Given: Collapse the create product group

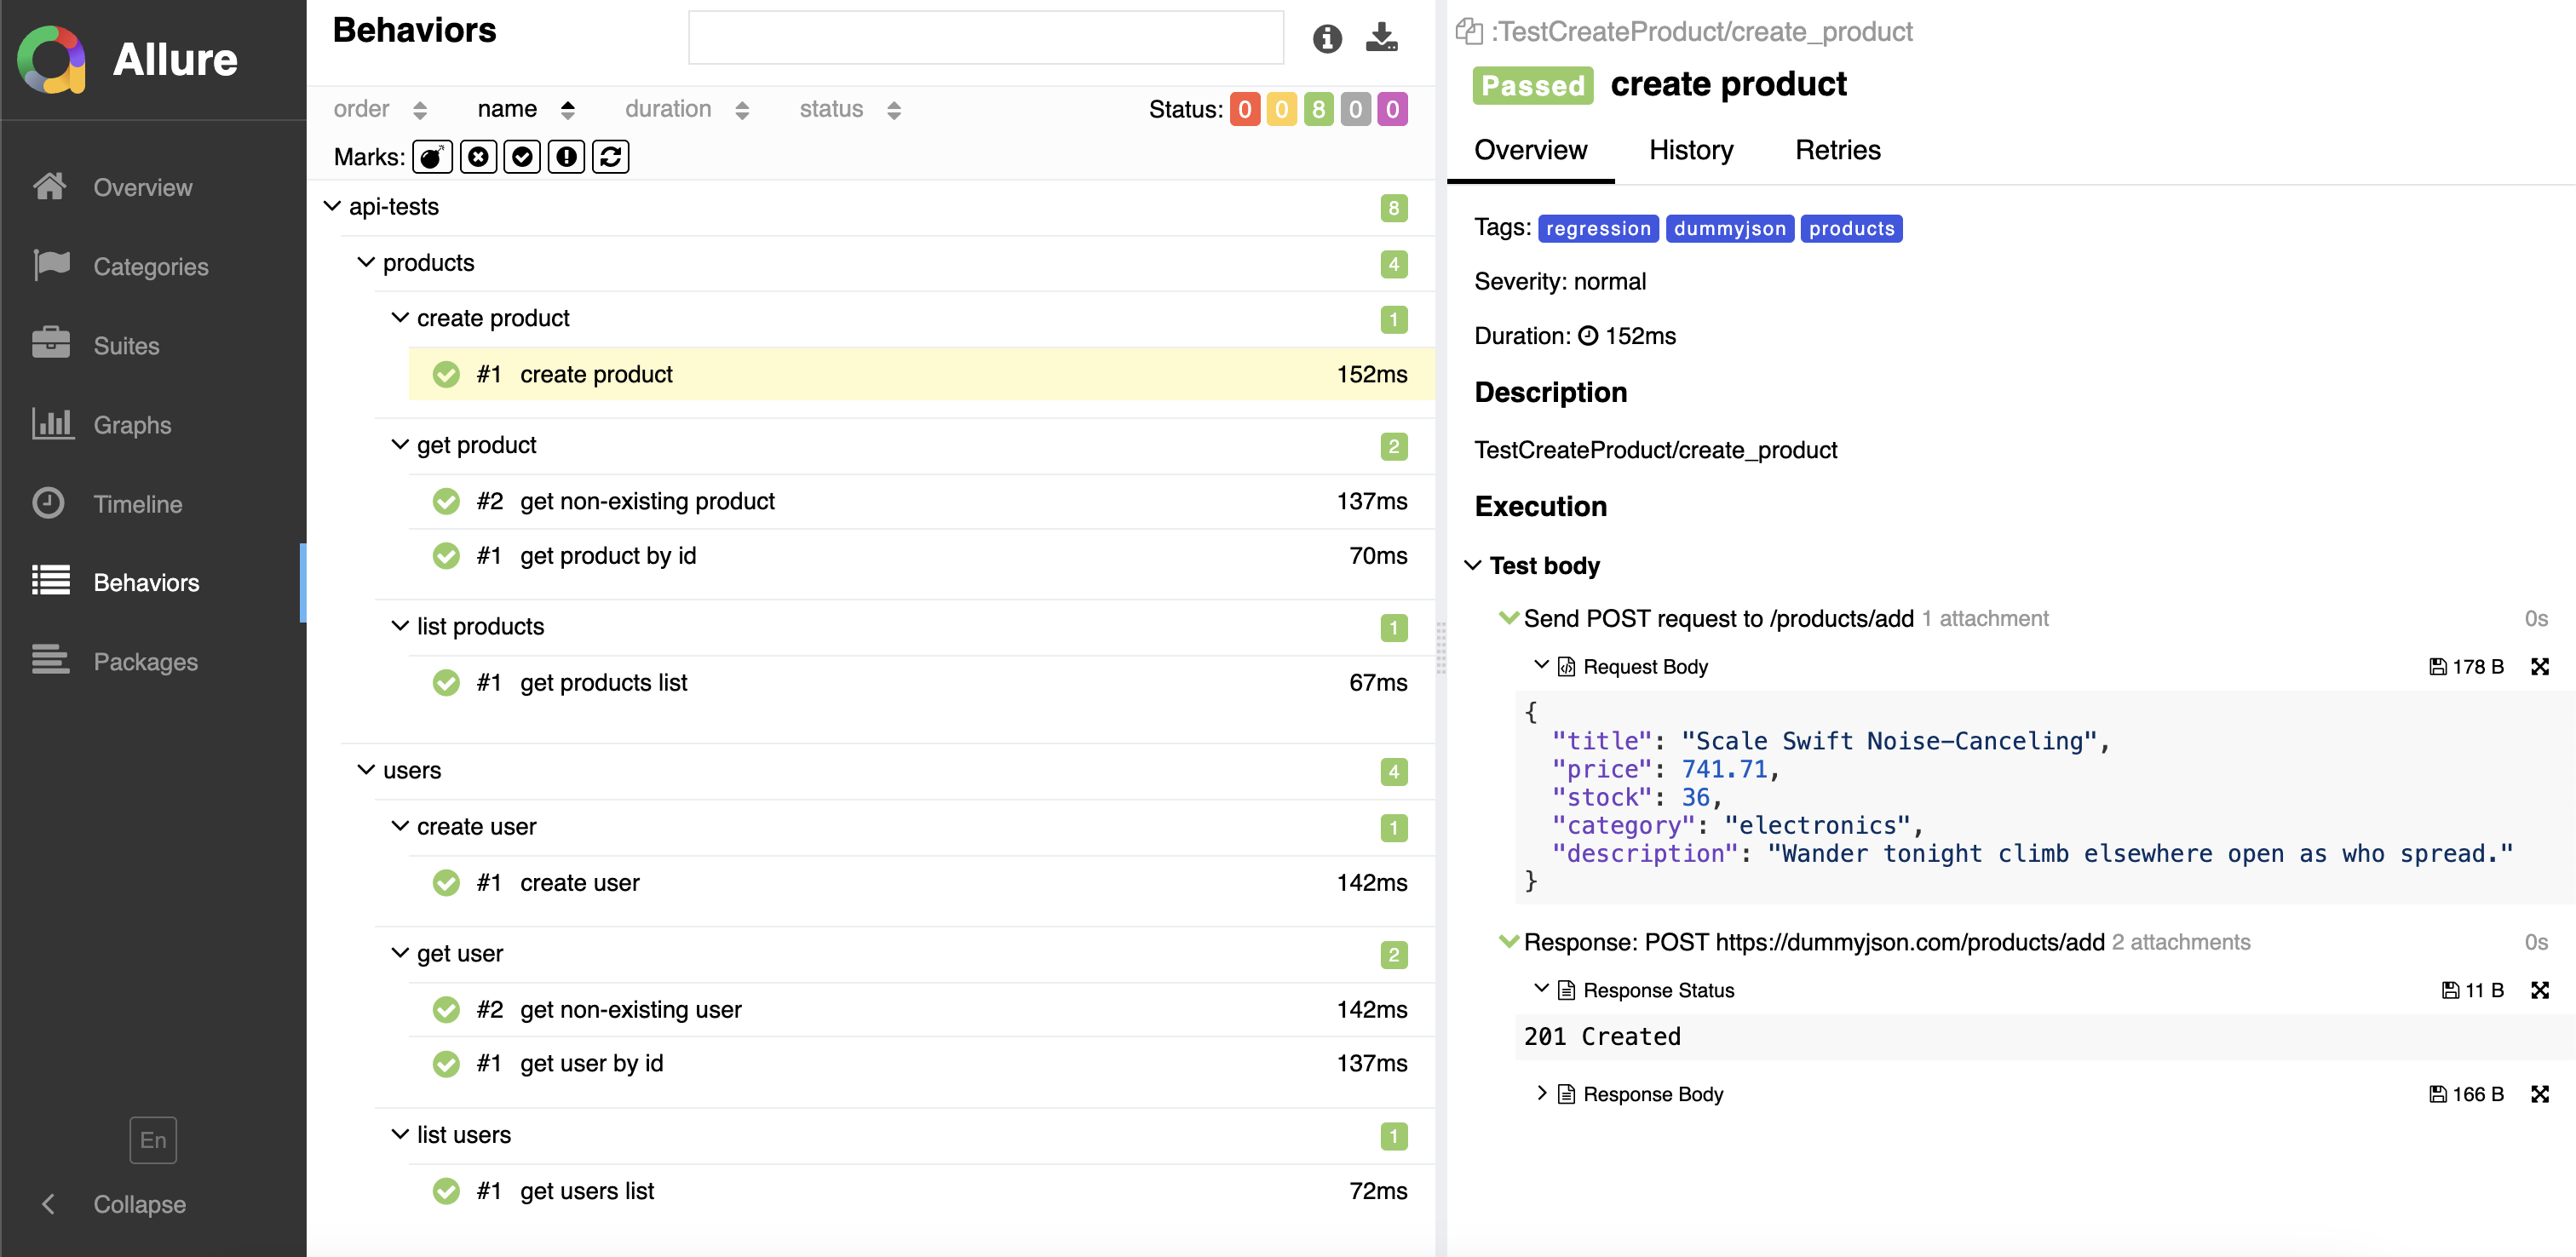Looking at the screenshot, I should click(399, 318).
